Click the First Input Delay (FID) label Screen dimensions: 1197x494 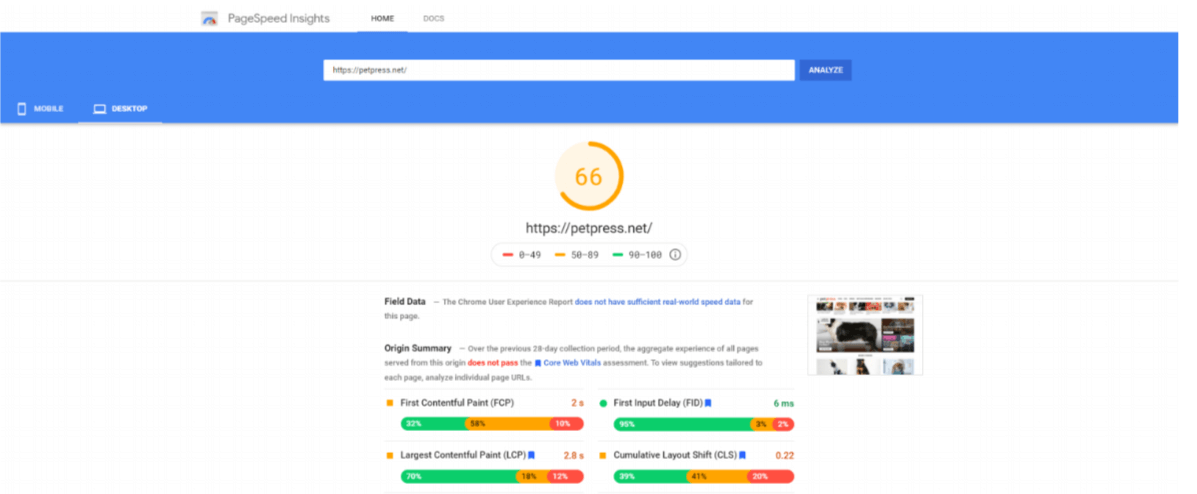pos(658,402)
